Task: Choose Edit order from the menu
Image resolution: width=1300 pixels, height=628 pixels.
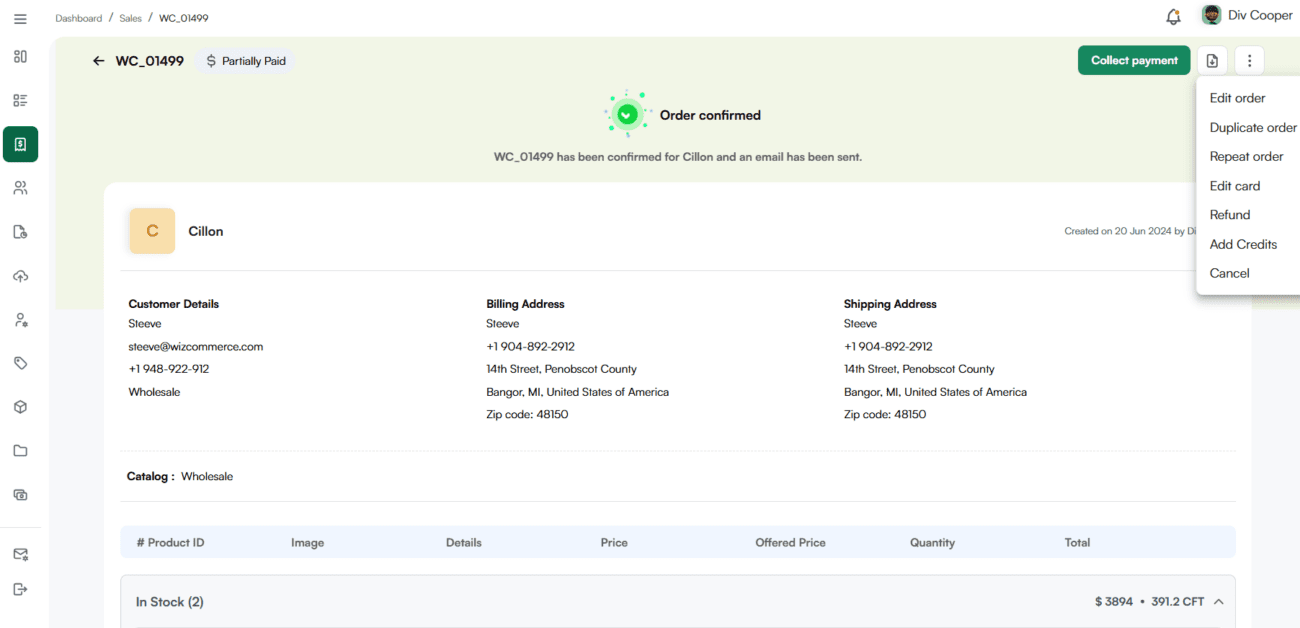Action: [x=1237, y=98]
